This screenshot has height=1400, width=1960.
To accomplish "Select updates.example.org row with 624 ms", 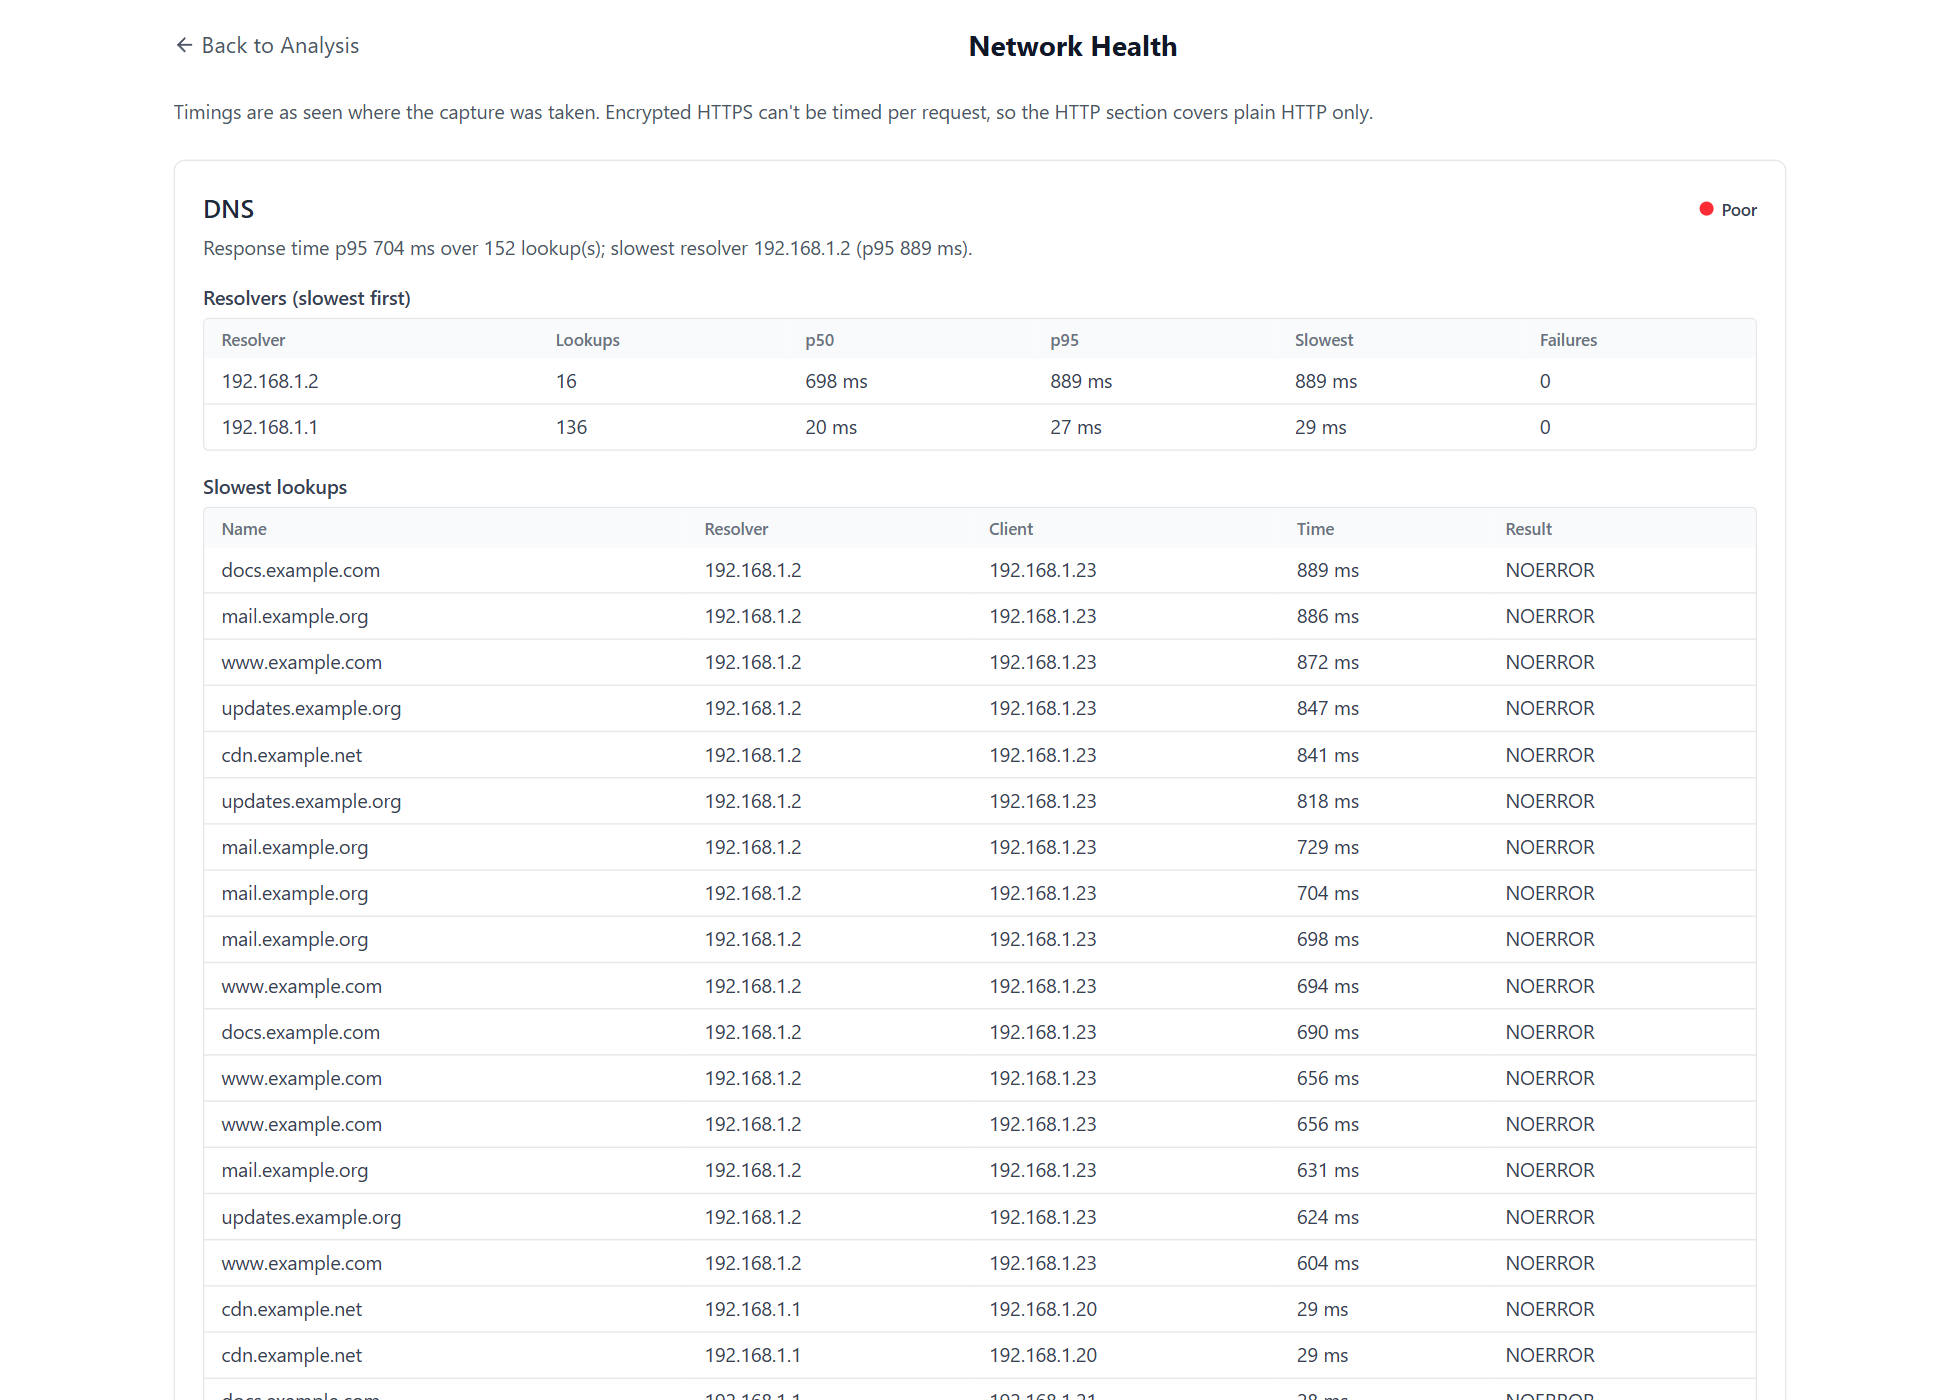I will point(980,1217).
